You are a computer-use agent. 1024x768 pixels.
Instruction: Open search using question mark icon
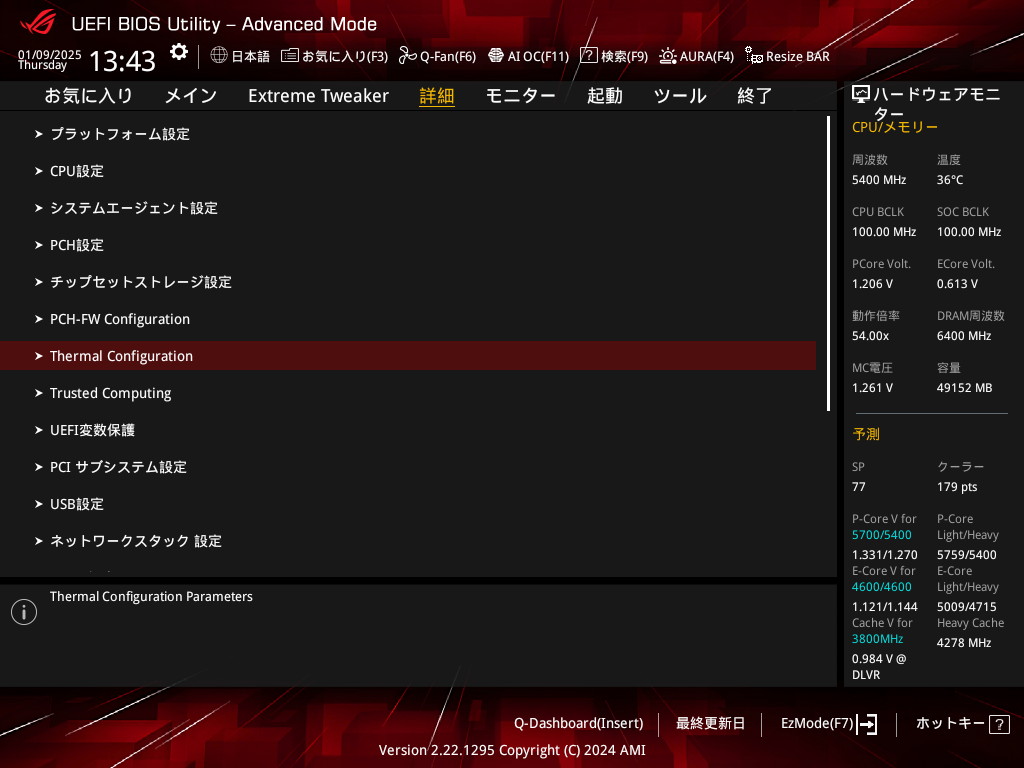pyautogui.click(x=589, y=56)
